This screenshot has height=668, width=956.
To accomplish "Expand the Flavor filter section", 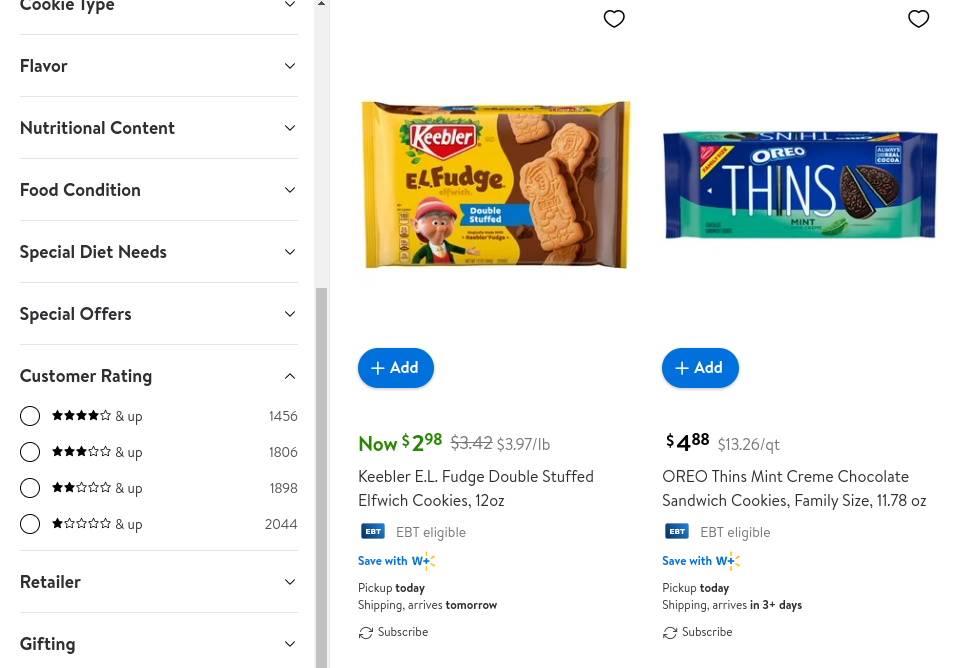I will pos(158,66).
